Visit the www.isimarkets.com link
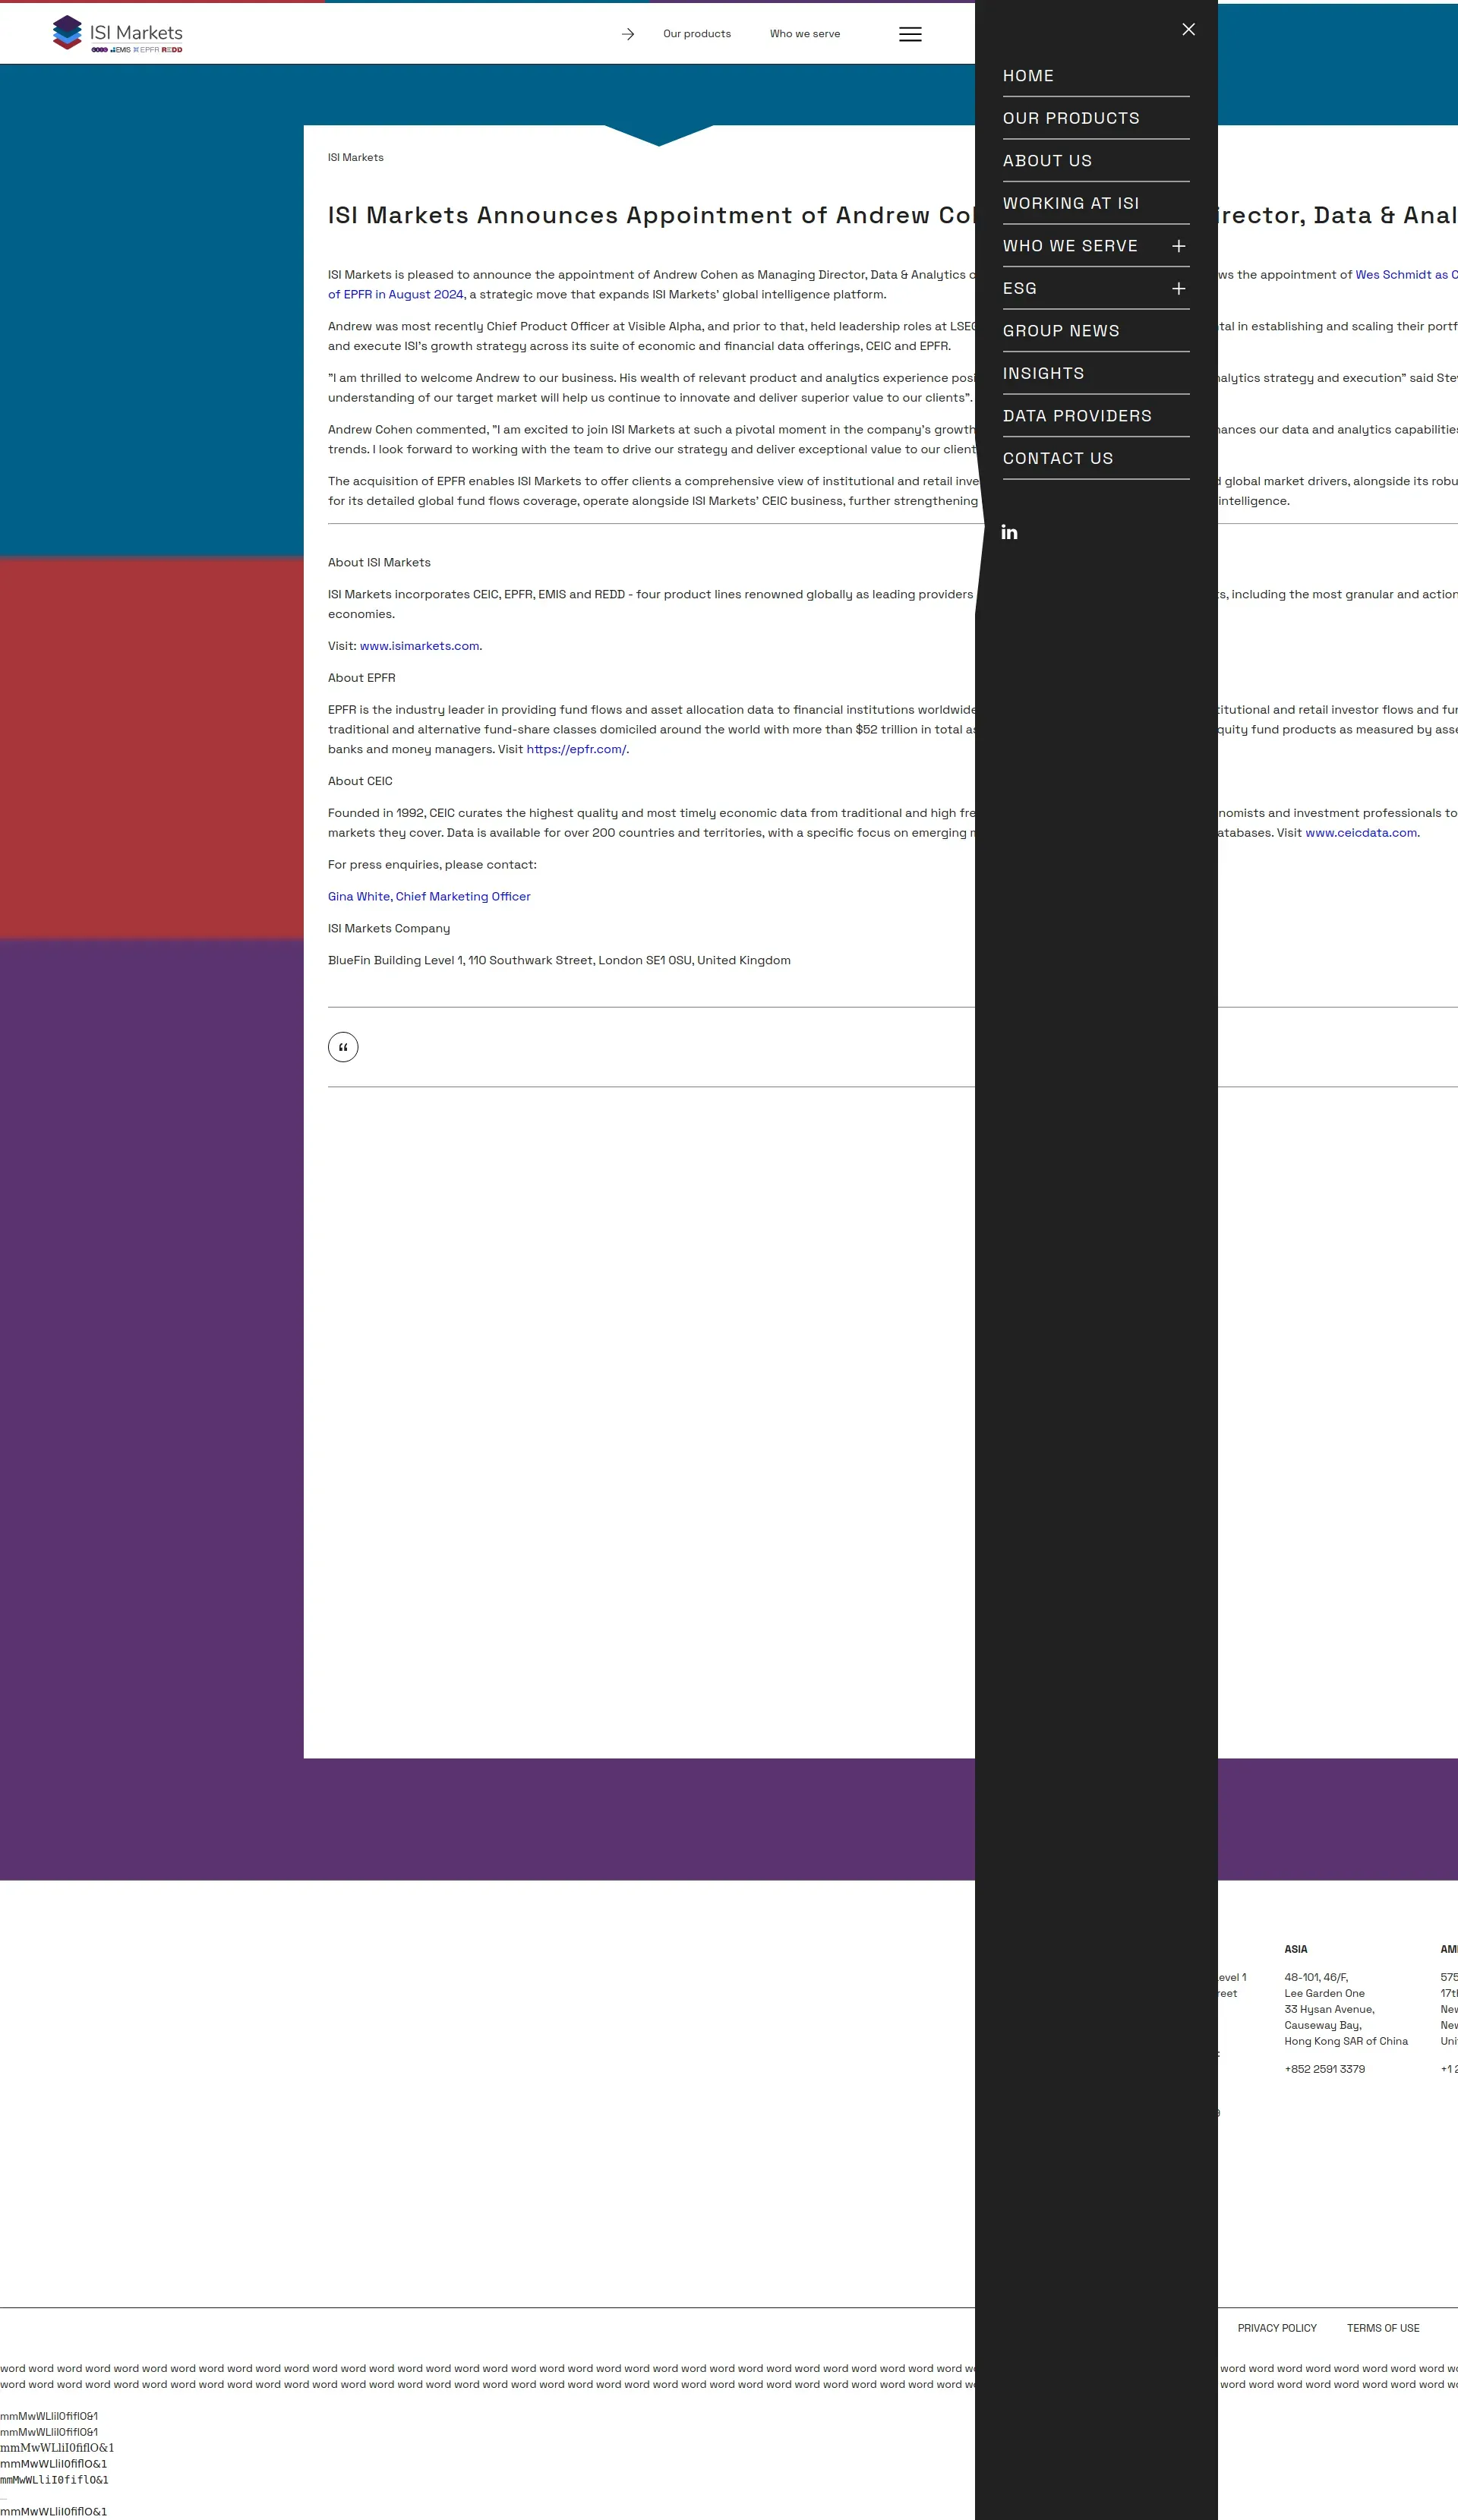Screen dimensions: 1458x2520 coord(420,647)
